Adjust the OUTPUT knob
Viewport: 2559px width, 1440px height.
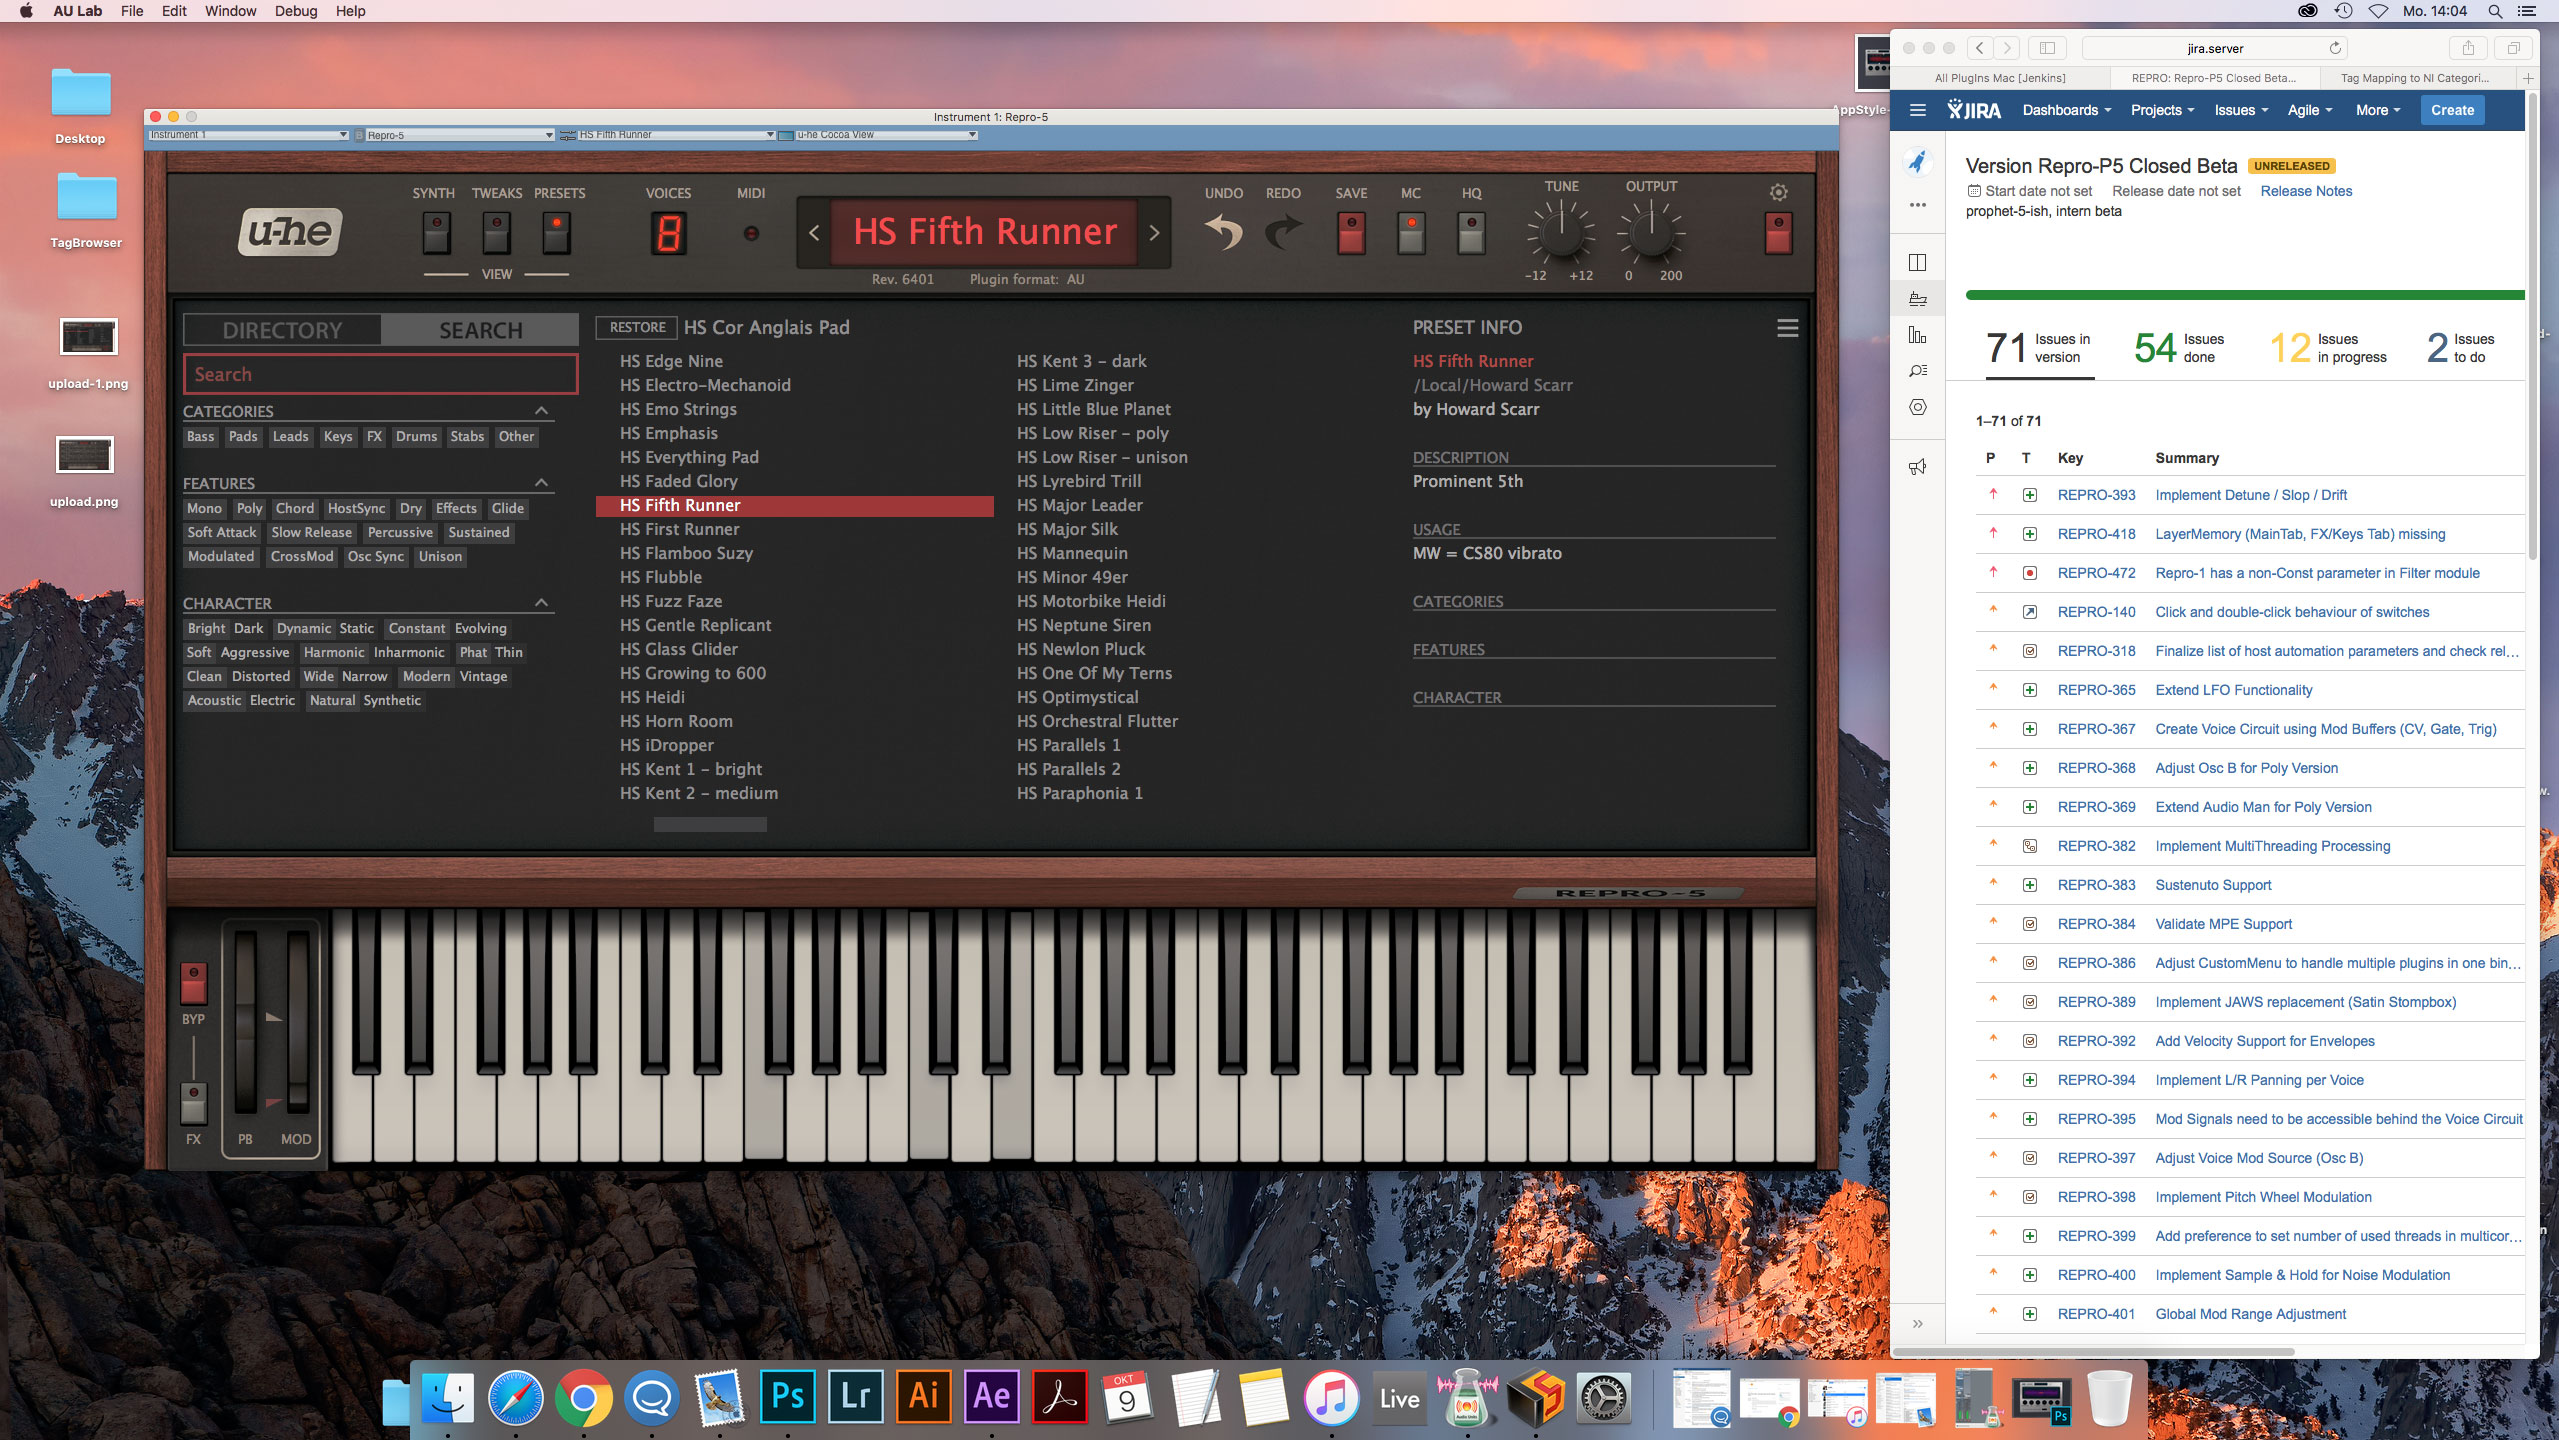pyautogui.click(x=1651, y=233)
